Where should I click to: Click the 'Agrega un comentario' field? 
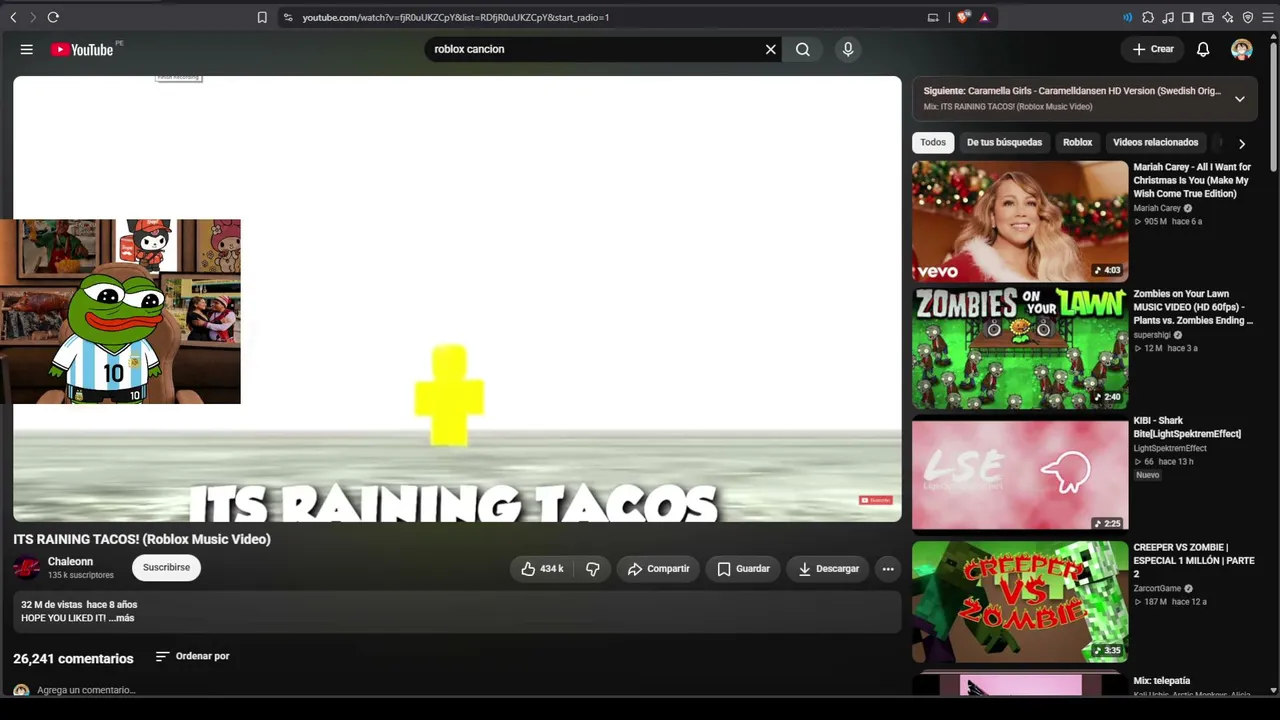pos(86,690)
